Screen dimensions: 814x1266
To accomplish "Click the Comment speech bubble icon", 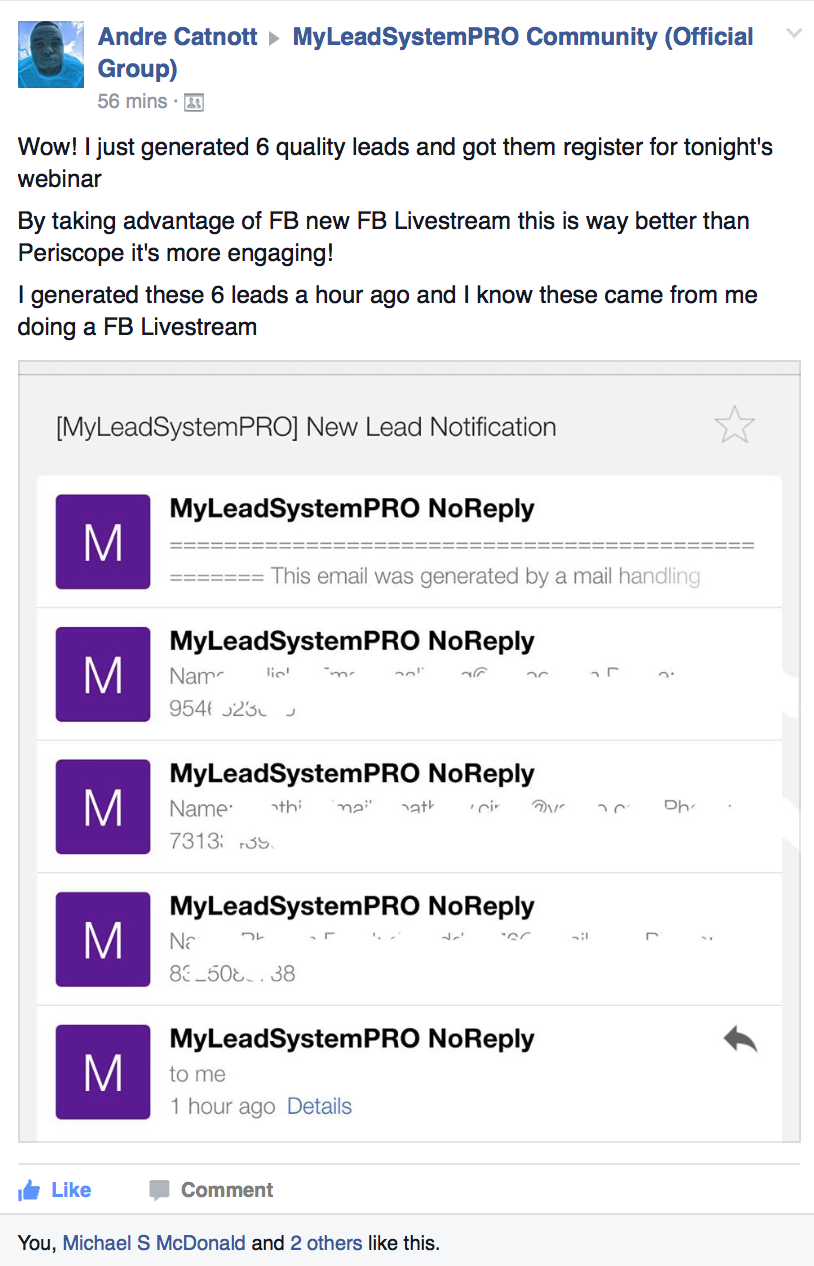I will tap(159, 1190).
